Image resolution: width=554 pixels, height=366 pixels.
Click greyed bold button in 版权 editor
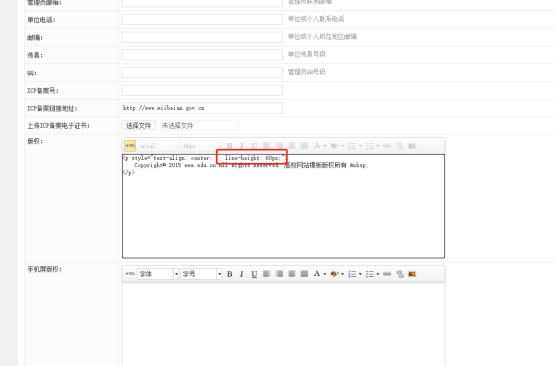230,146
